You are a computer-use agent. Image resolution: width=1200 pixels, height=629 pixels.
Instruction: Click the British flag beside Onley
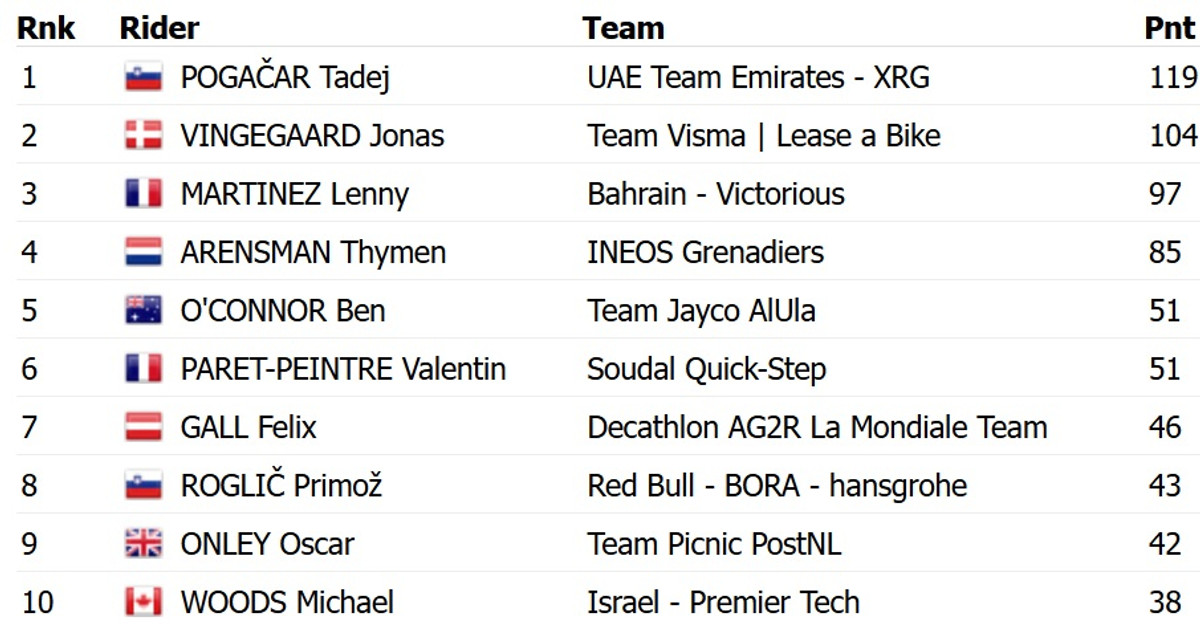click(143, 544)
